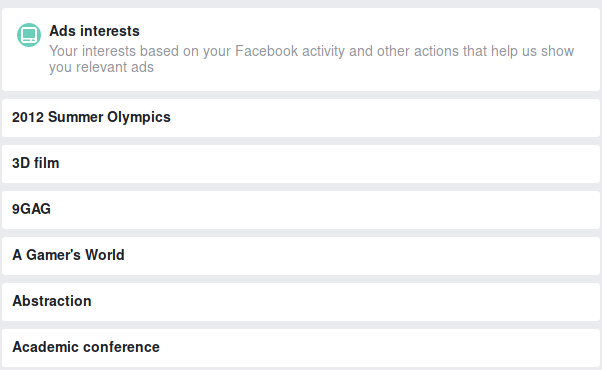This screenshot has height=370, width=602.
Task: Click the gray ads description text
Action: 311,59
